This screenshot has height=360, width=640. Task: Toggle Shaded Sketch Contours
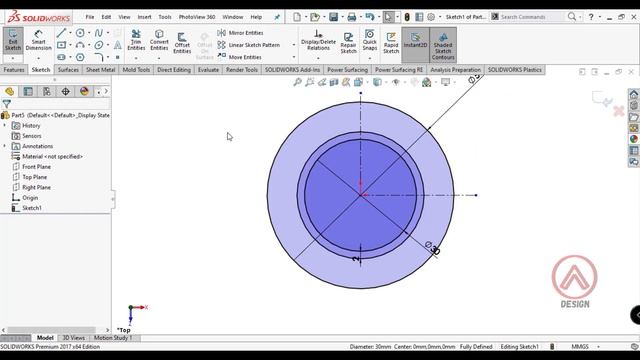coord(443,45)
